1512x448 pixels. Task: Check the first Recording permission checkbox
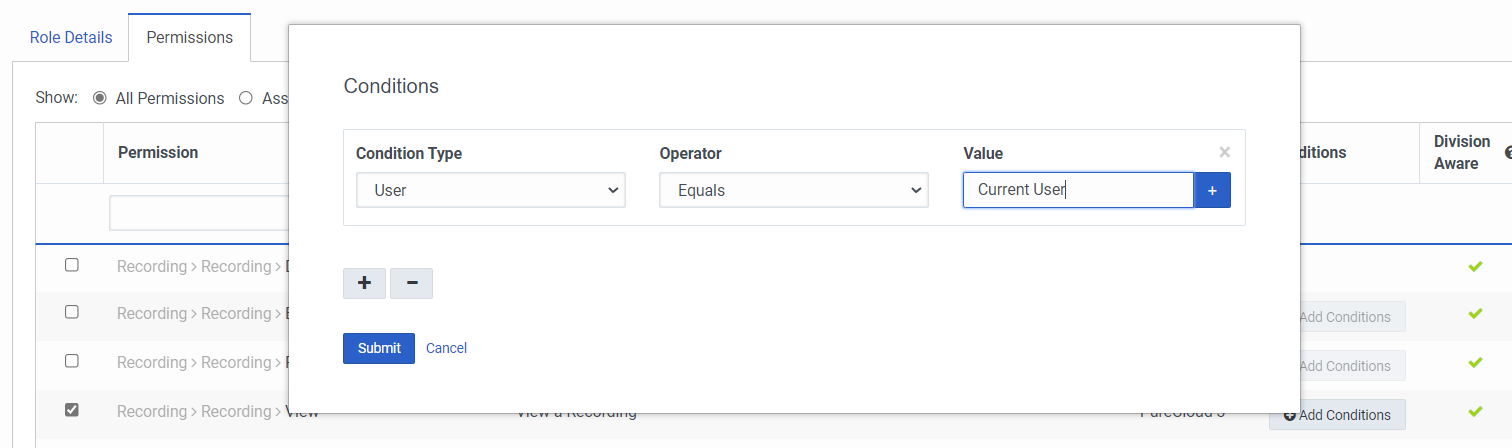point(72,265)
